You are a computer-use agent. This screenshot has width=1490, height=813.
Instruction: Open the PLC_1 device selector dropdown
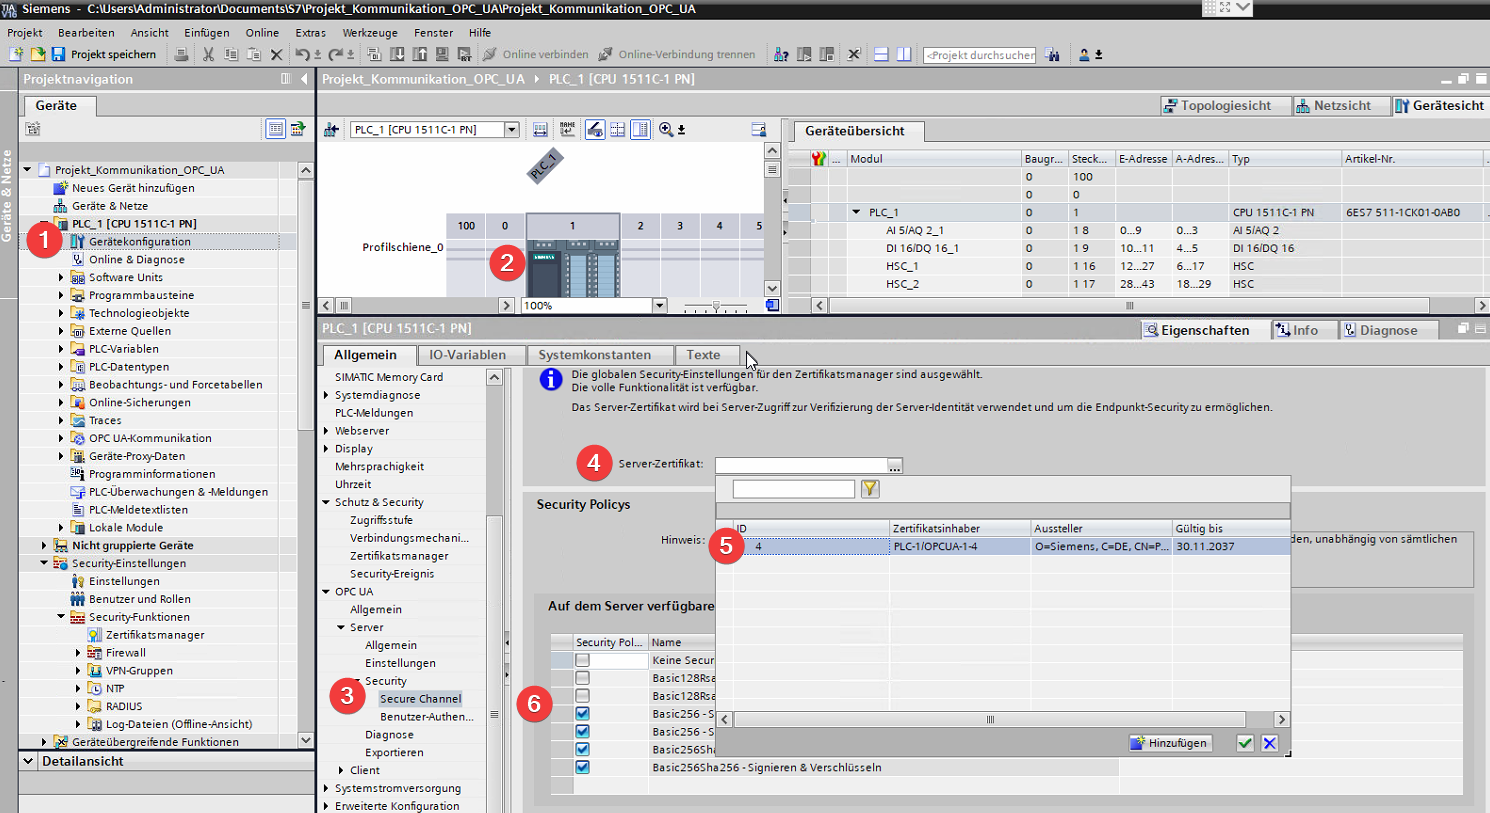pos(512,129)
